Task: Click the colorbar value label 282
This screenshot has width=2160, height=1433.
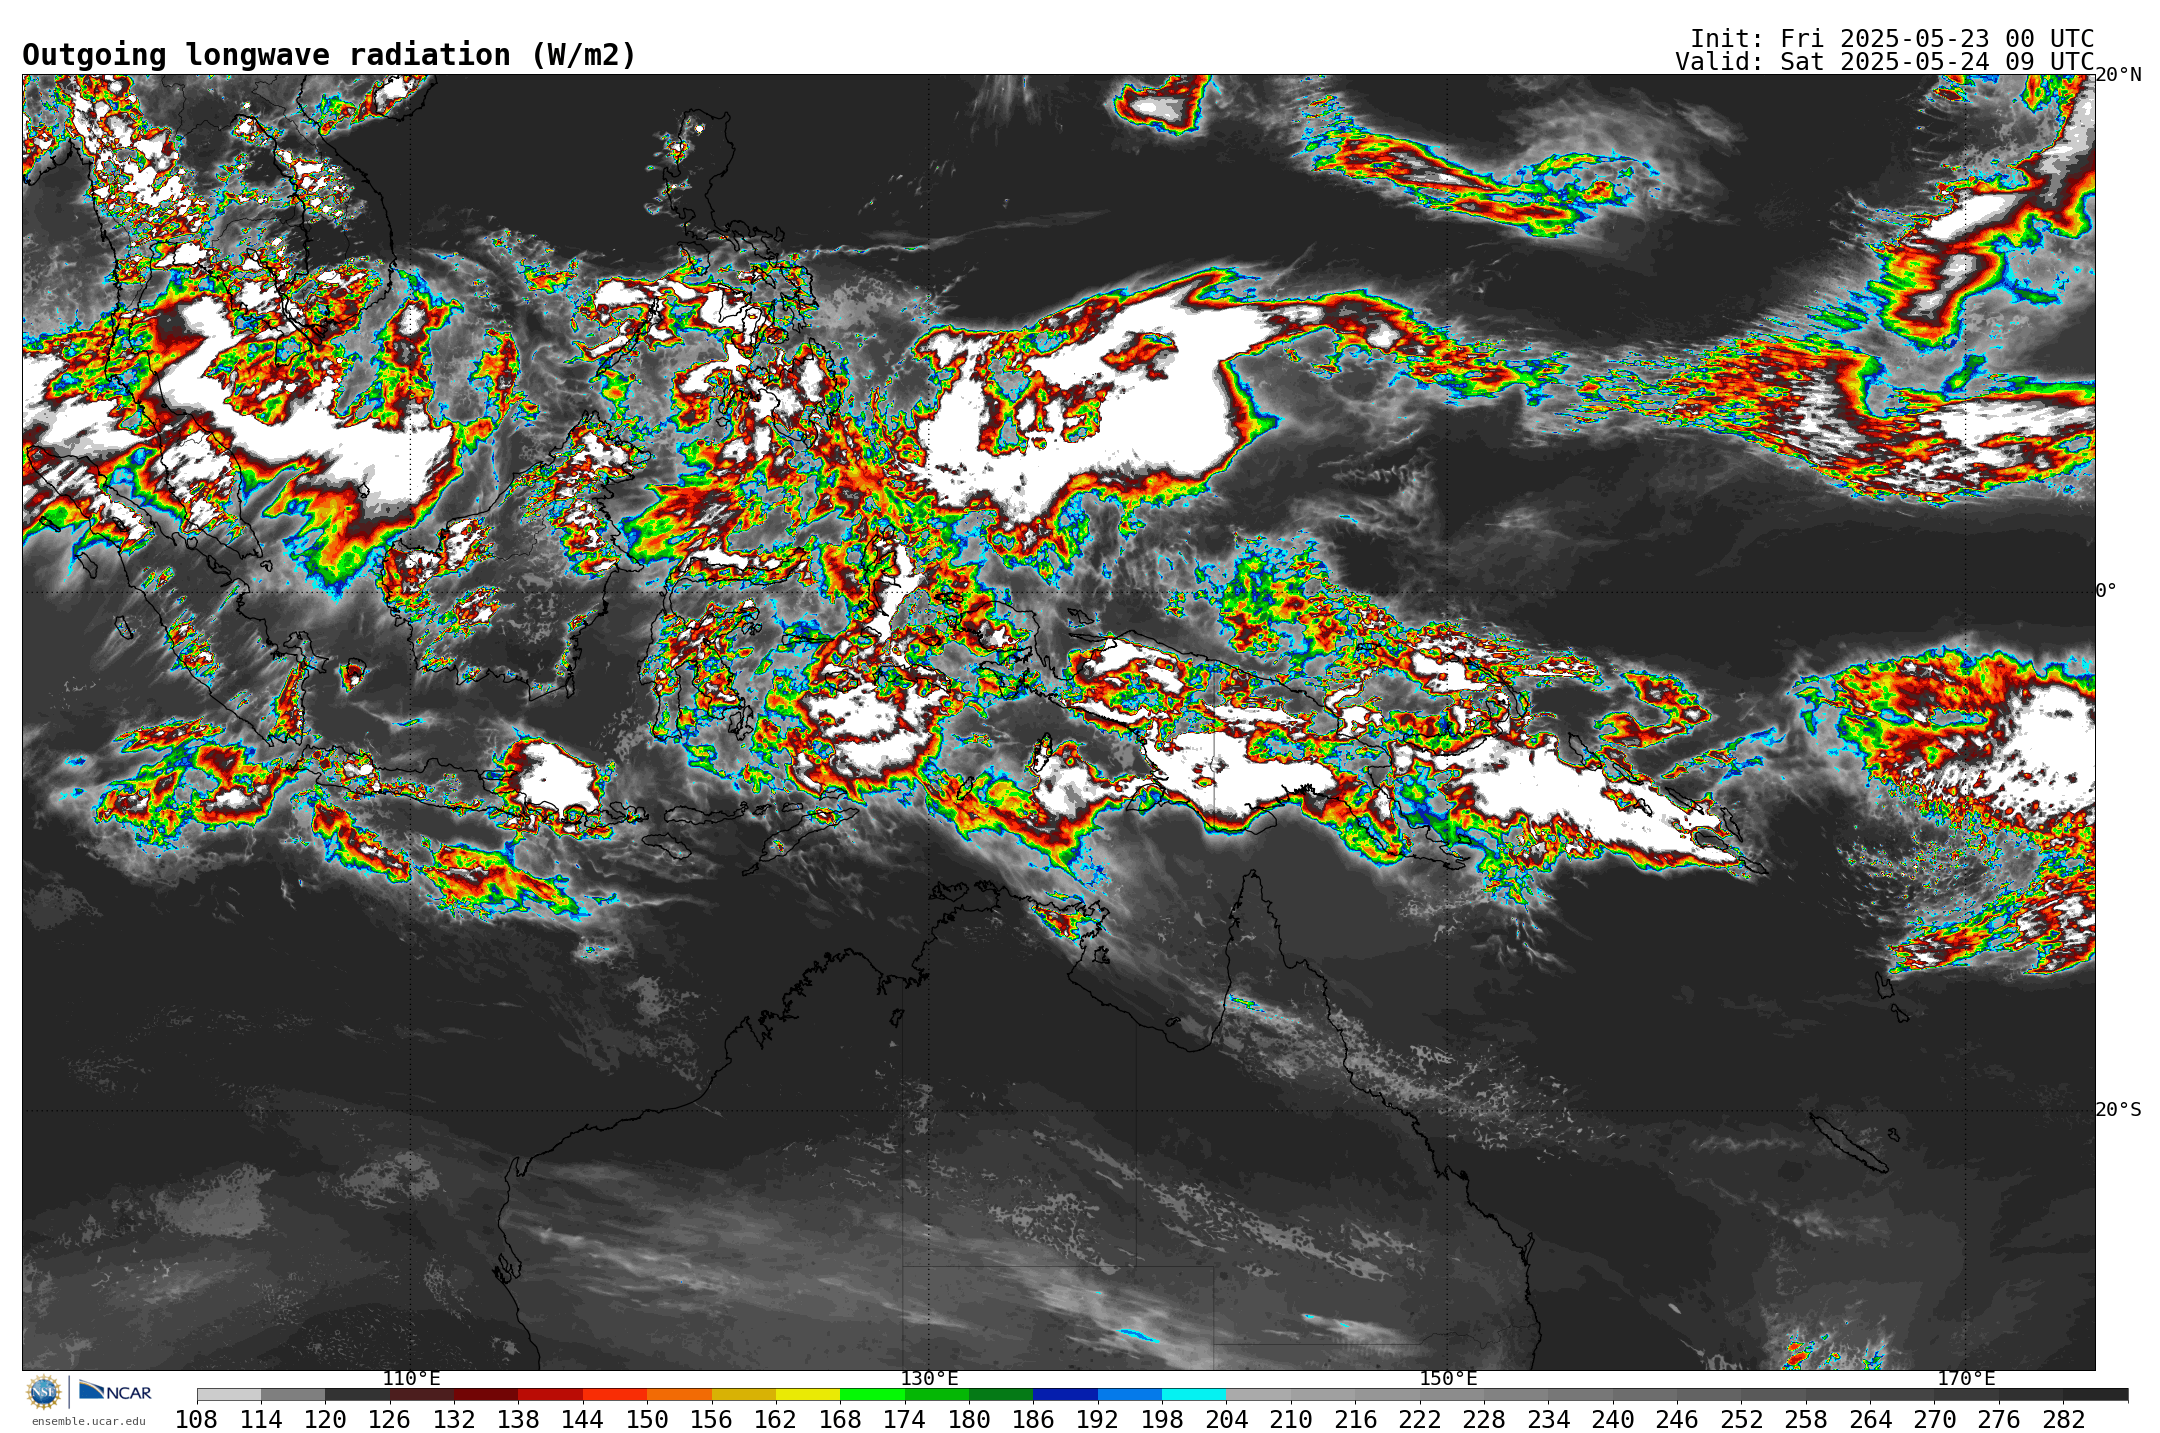Action: 2063,1419
